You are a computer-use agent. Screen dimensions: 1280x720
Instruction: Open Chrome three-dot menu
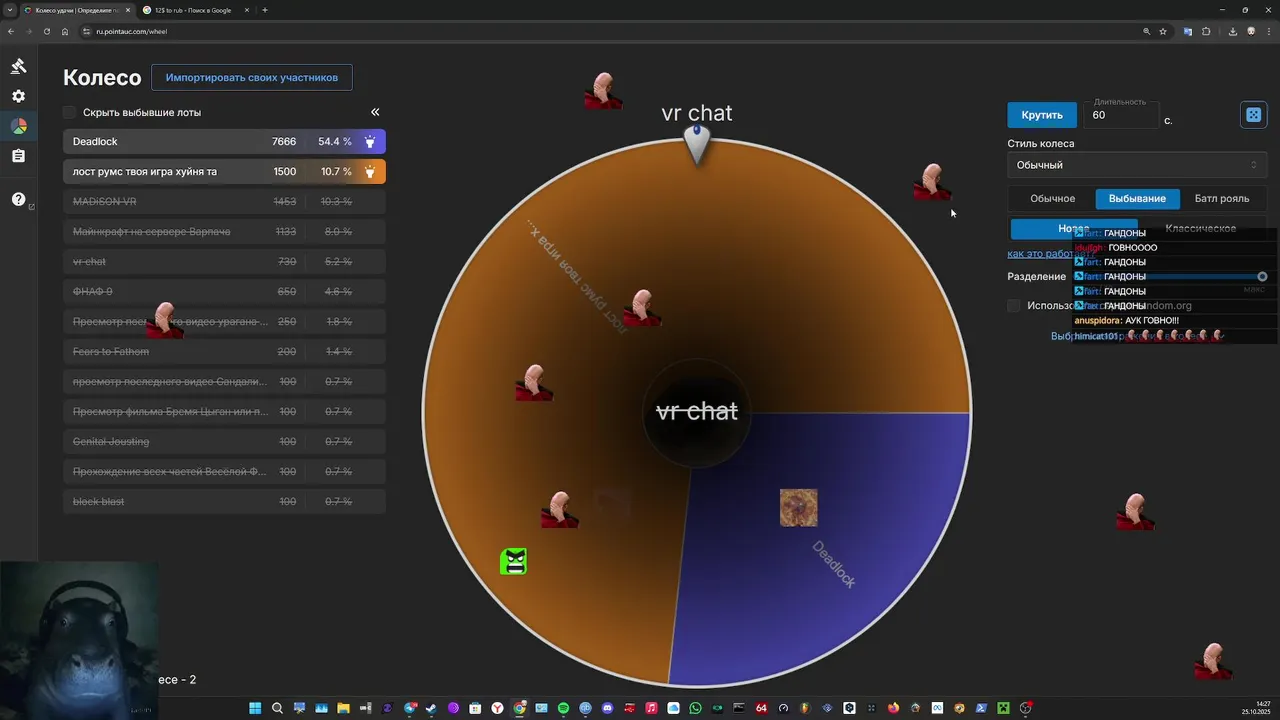point(1268,31)
